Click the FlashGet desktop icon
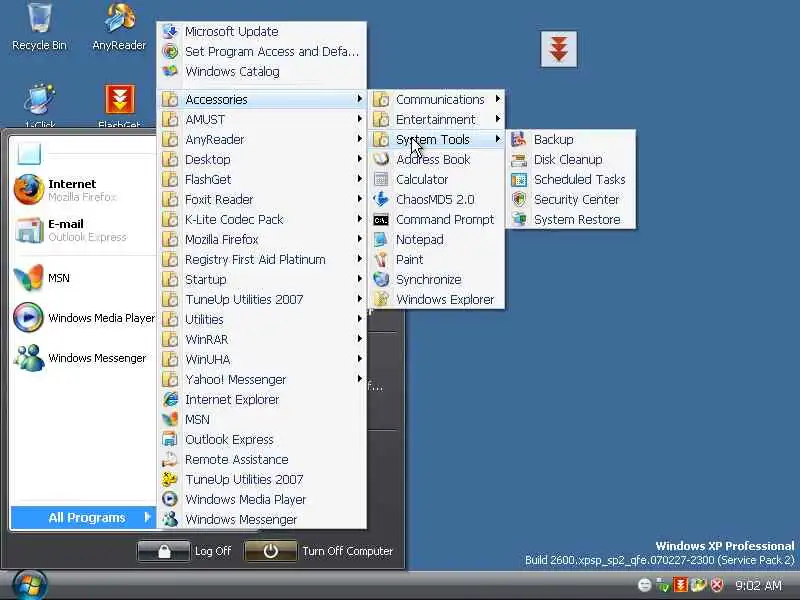This screenshot has height=600, width=800. click(119, 99)
